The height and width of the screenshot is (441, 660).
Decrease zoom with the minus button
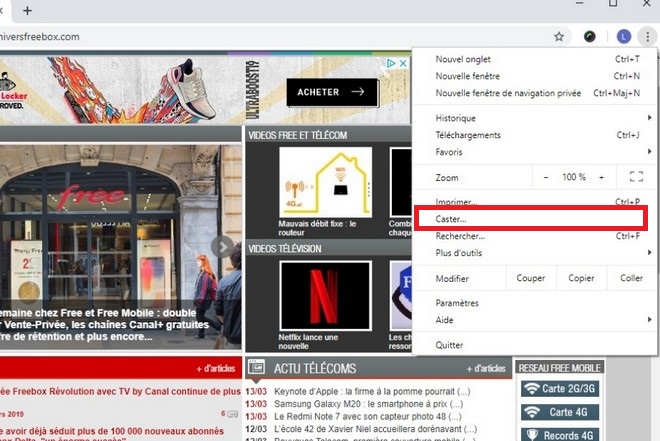(x=546, y=177)
